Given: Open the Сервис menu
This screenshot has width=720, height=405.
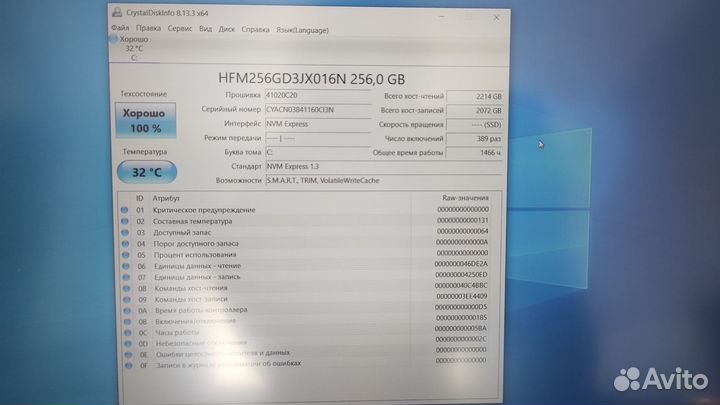Looking at the screenshot, I should (180, 28).
